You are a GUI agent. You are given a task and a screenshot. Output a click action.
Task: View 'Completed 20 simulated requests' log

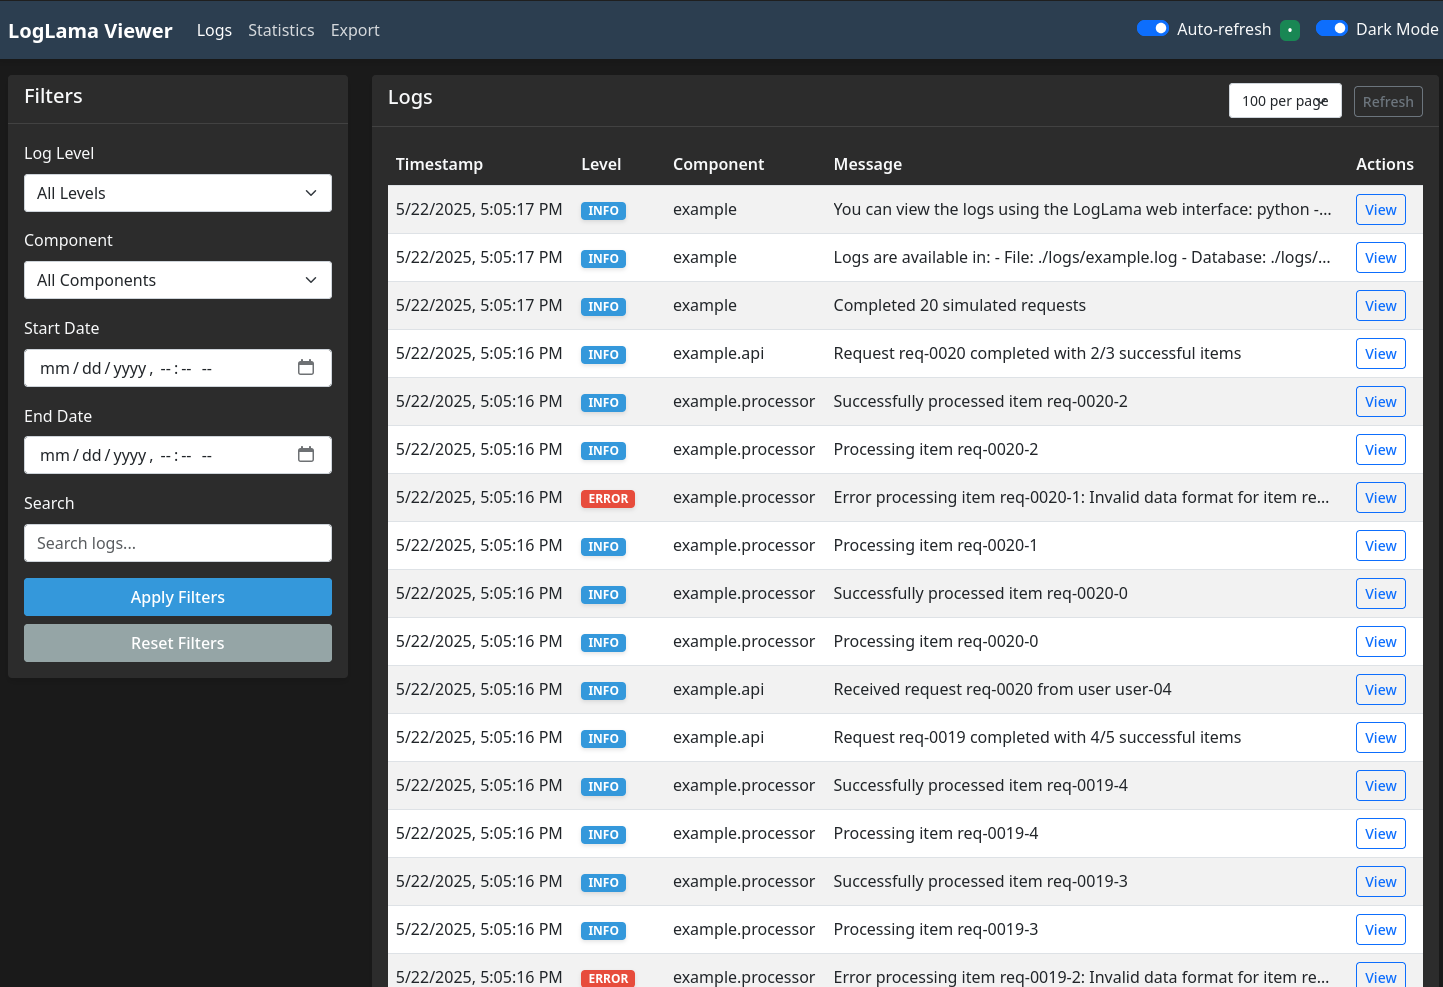(x=1381, y=306)
